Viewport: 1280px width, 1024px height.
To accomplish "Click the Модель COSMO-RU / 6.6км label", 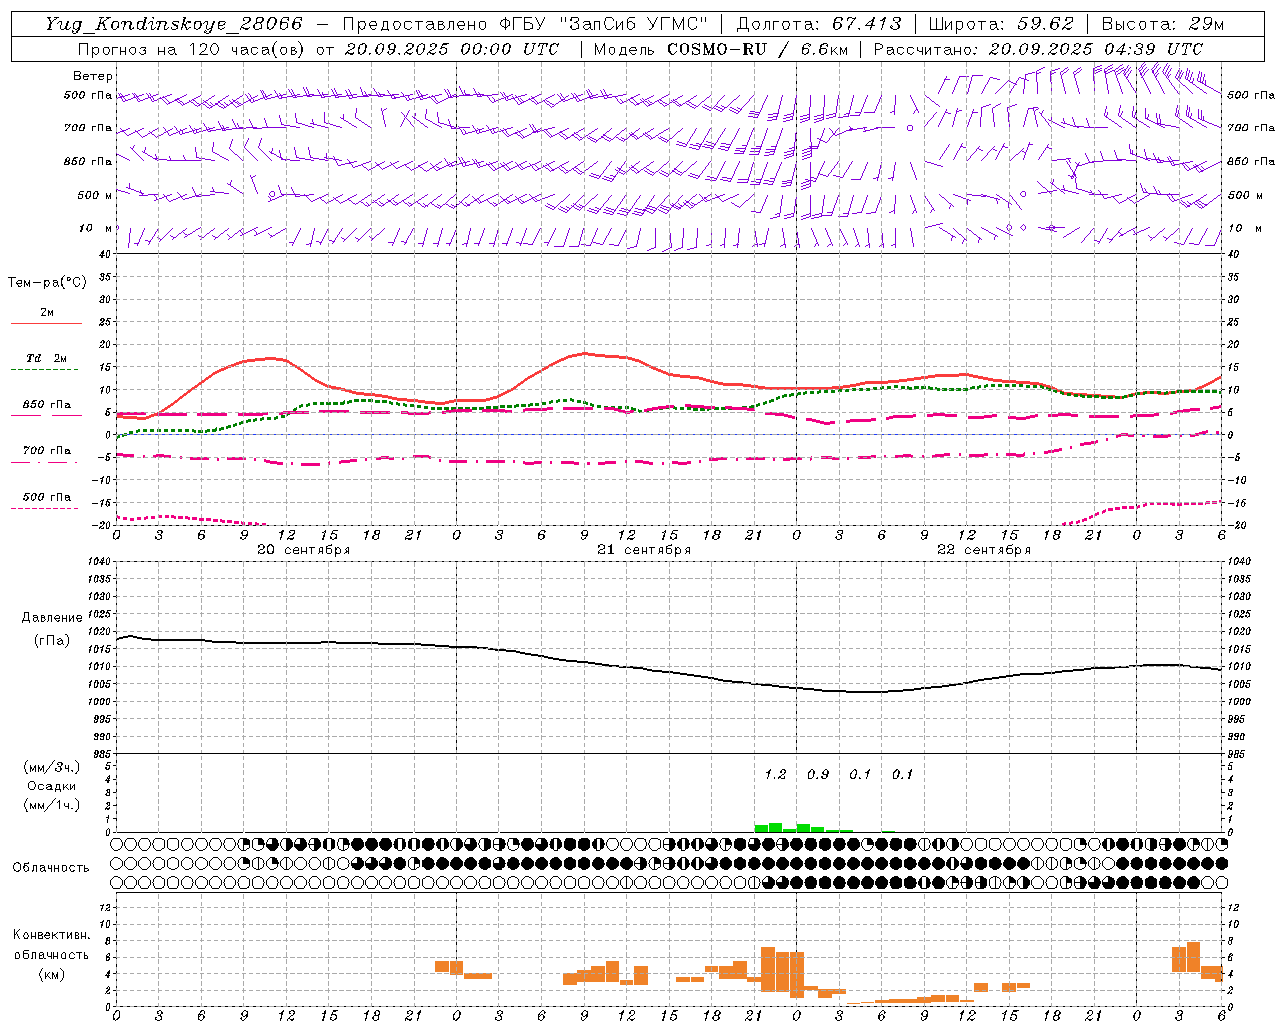I will 722,49.
